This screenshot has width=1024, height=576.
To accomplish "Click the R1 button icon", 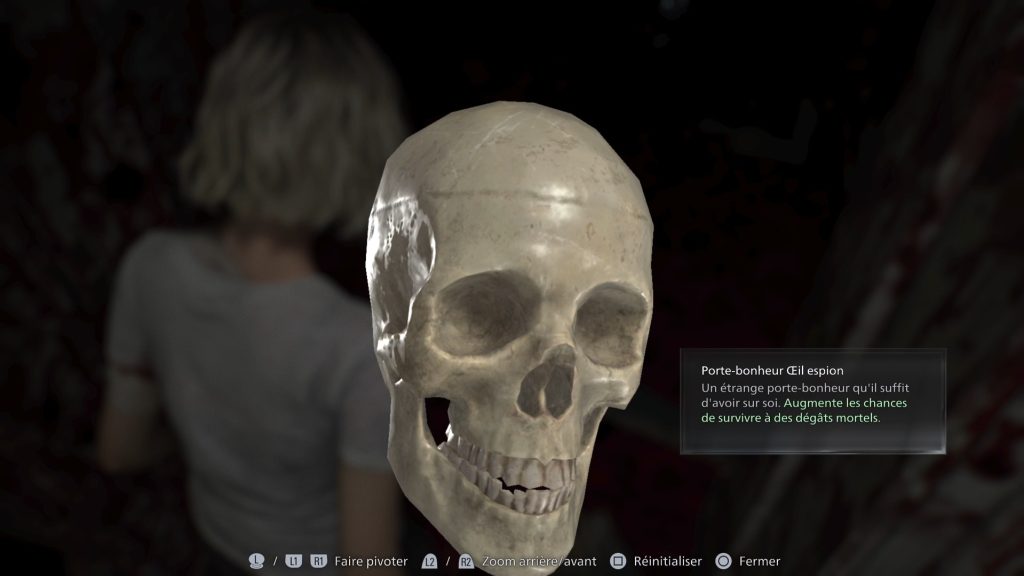I will tap(319, 561).
